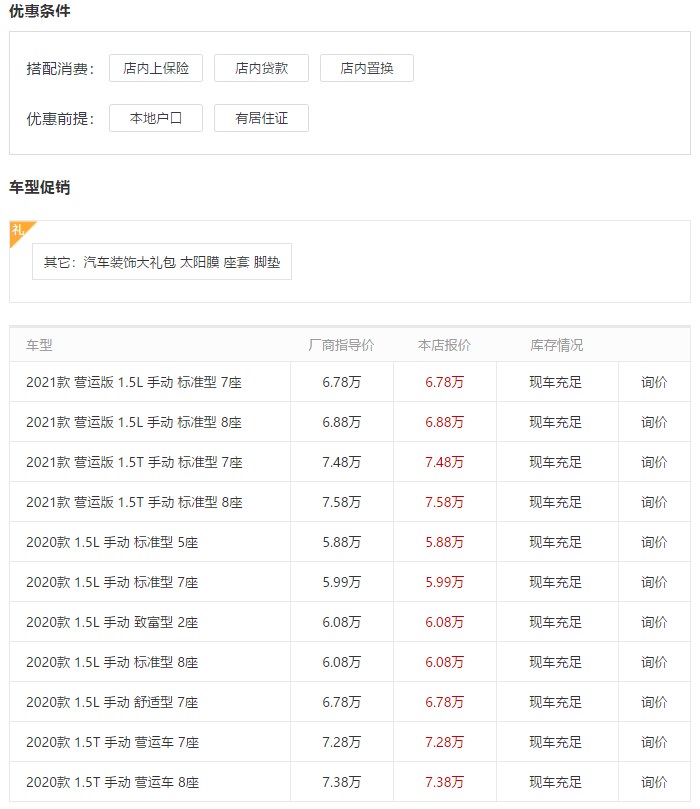
Task: Open the 2020款 1.5L 手动 标准型 7座 model
Action: (x=112, y=583)
